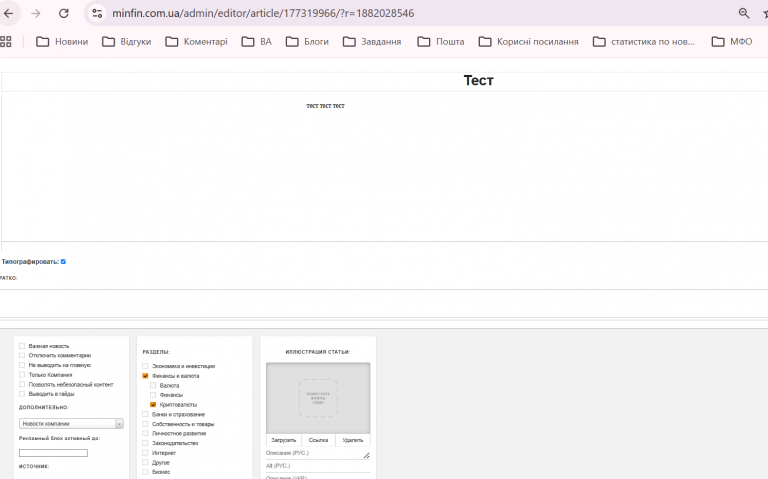Check Только Компания option

(x=22, y=375)
